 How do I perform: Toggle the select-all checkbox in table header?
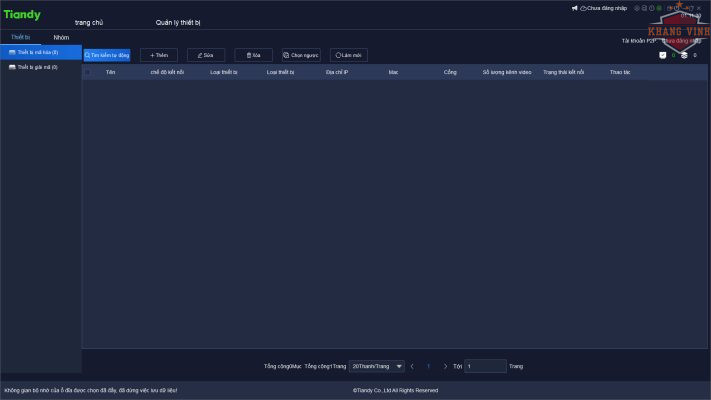point(88,73)
